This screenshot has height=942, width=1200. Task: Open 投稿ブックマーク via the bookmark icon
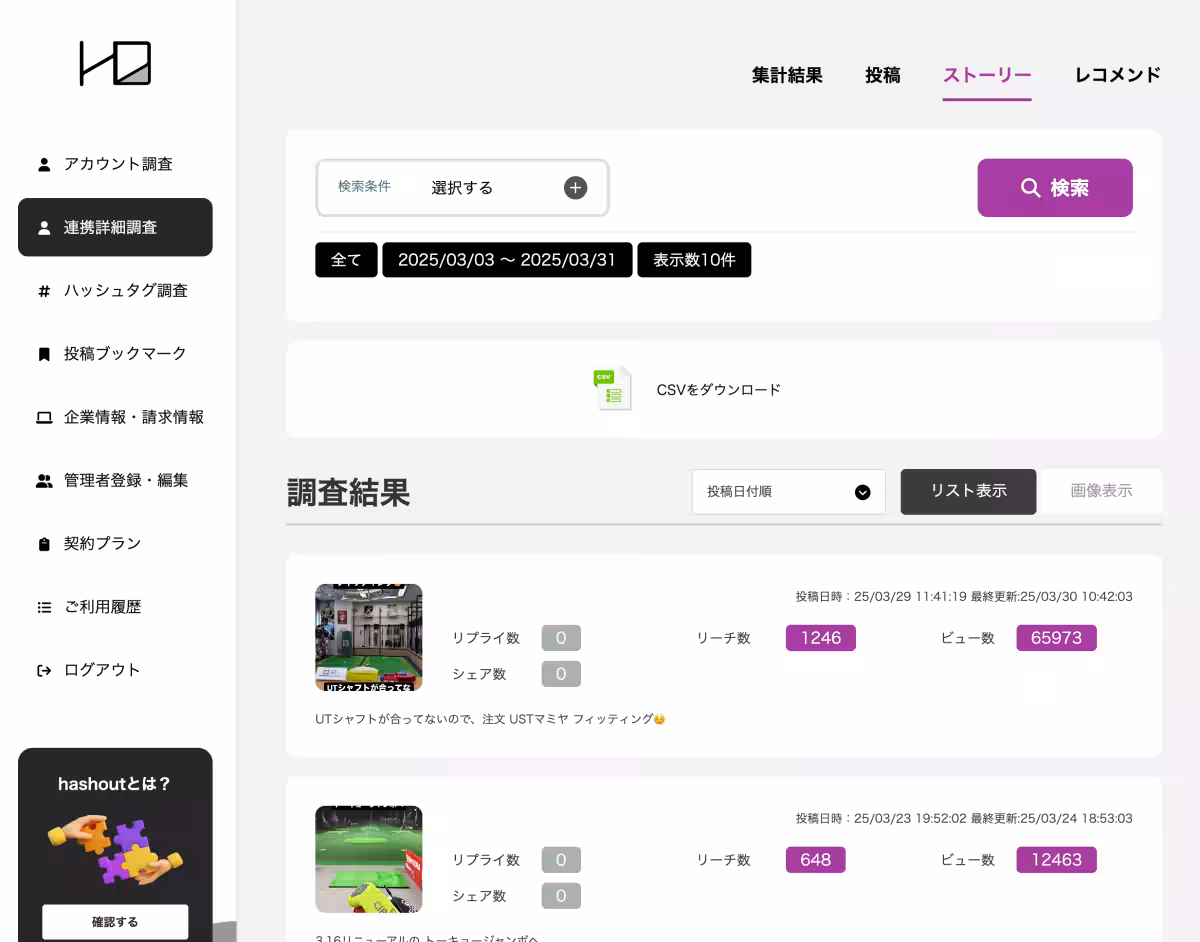42,353
